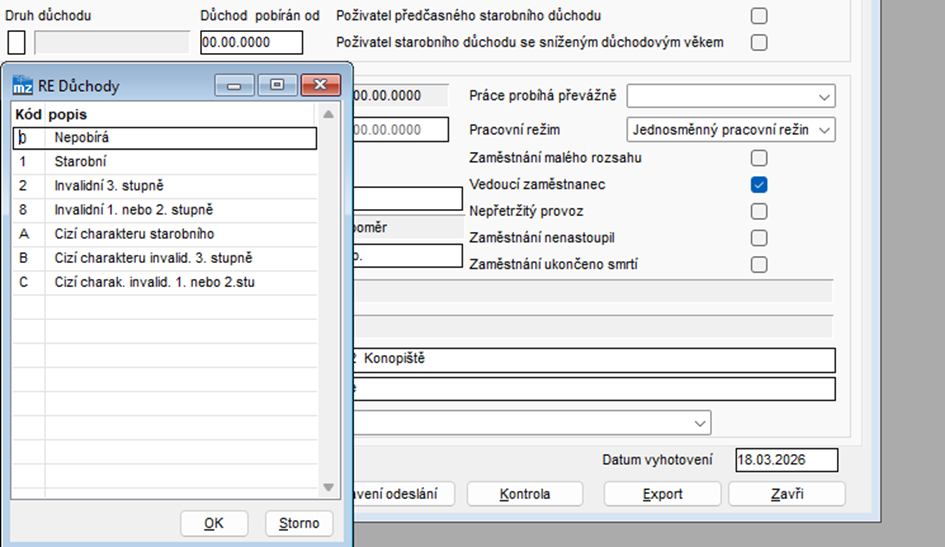
Task: Close the RE Důchody dialog
Action: (321, 85)
